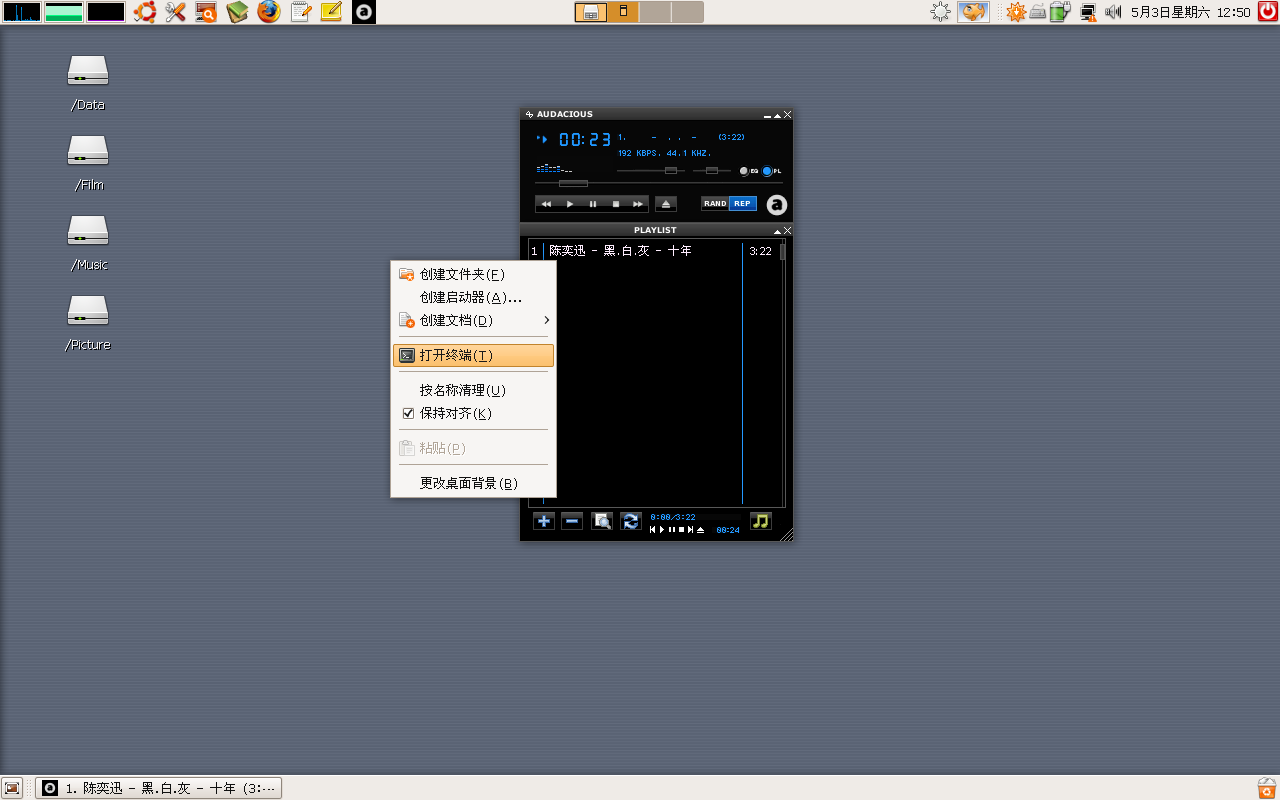
Task: Uncheck the 保持对齐(K) checkbox
Action: [408, 413]
